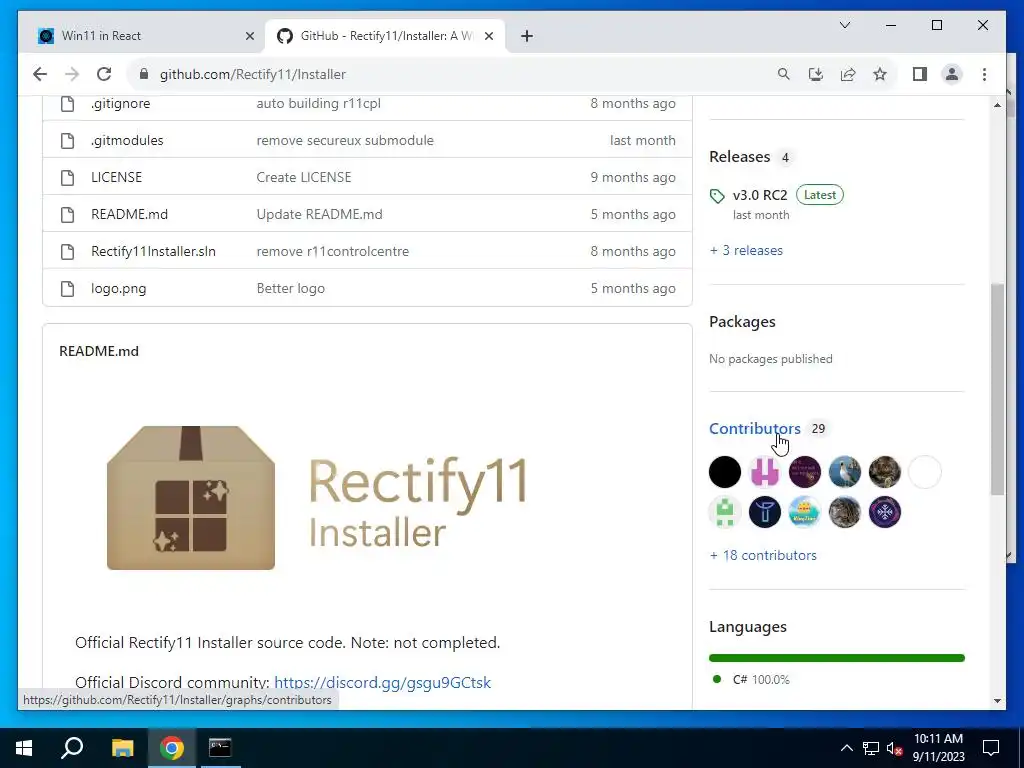Click the Chrome taskbar icon

point(171,748)
